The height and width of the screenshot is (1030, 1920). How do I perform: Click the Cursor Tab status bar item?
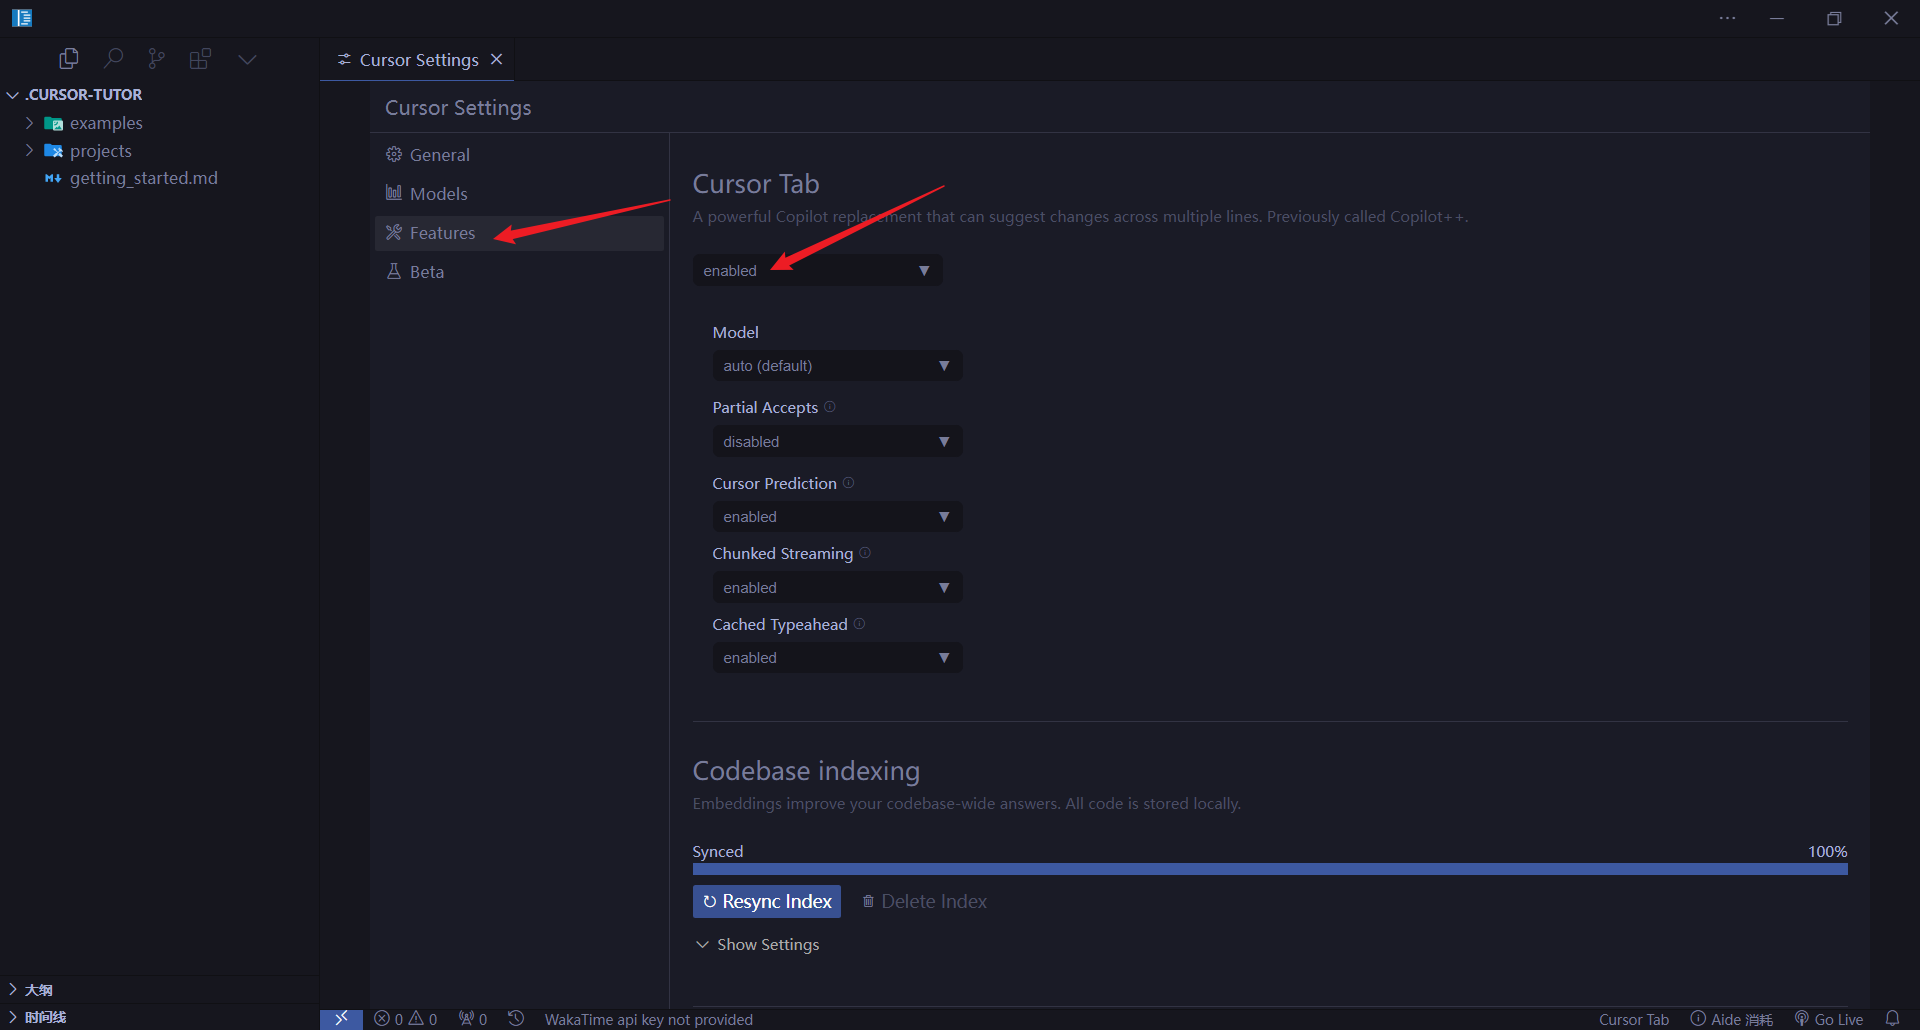tap(1633, 1019)
